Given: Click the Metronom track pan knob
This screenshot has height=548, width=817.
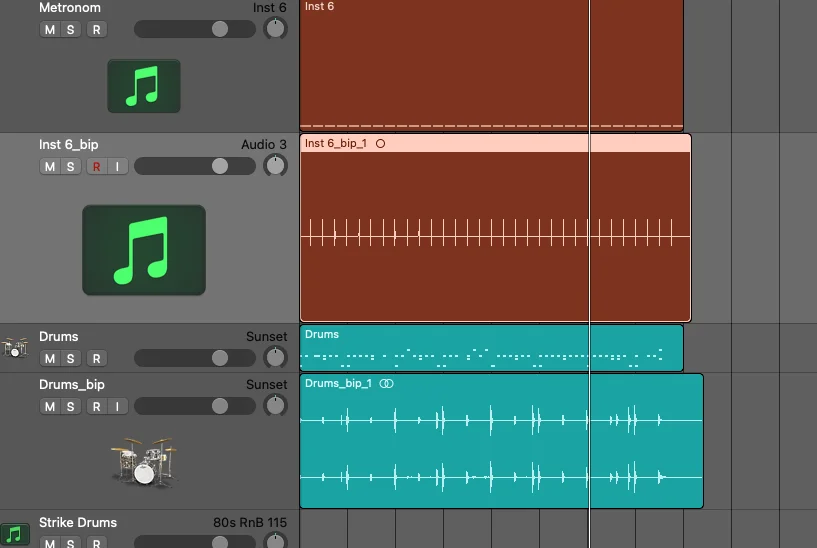Looking at the screenshot, I should pos(275,29).
